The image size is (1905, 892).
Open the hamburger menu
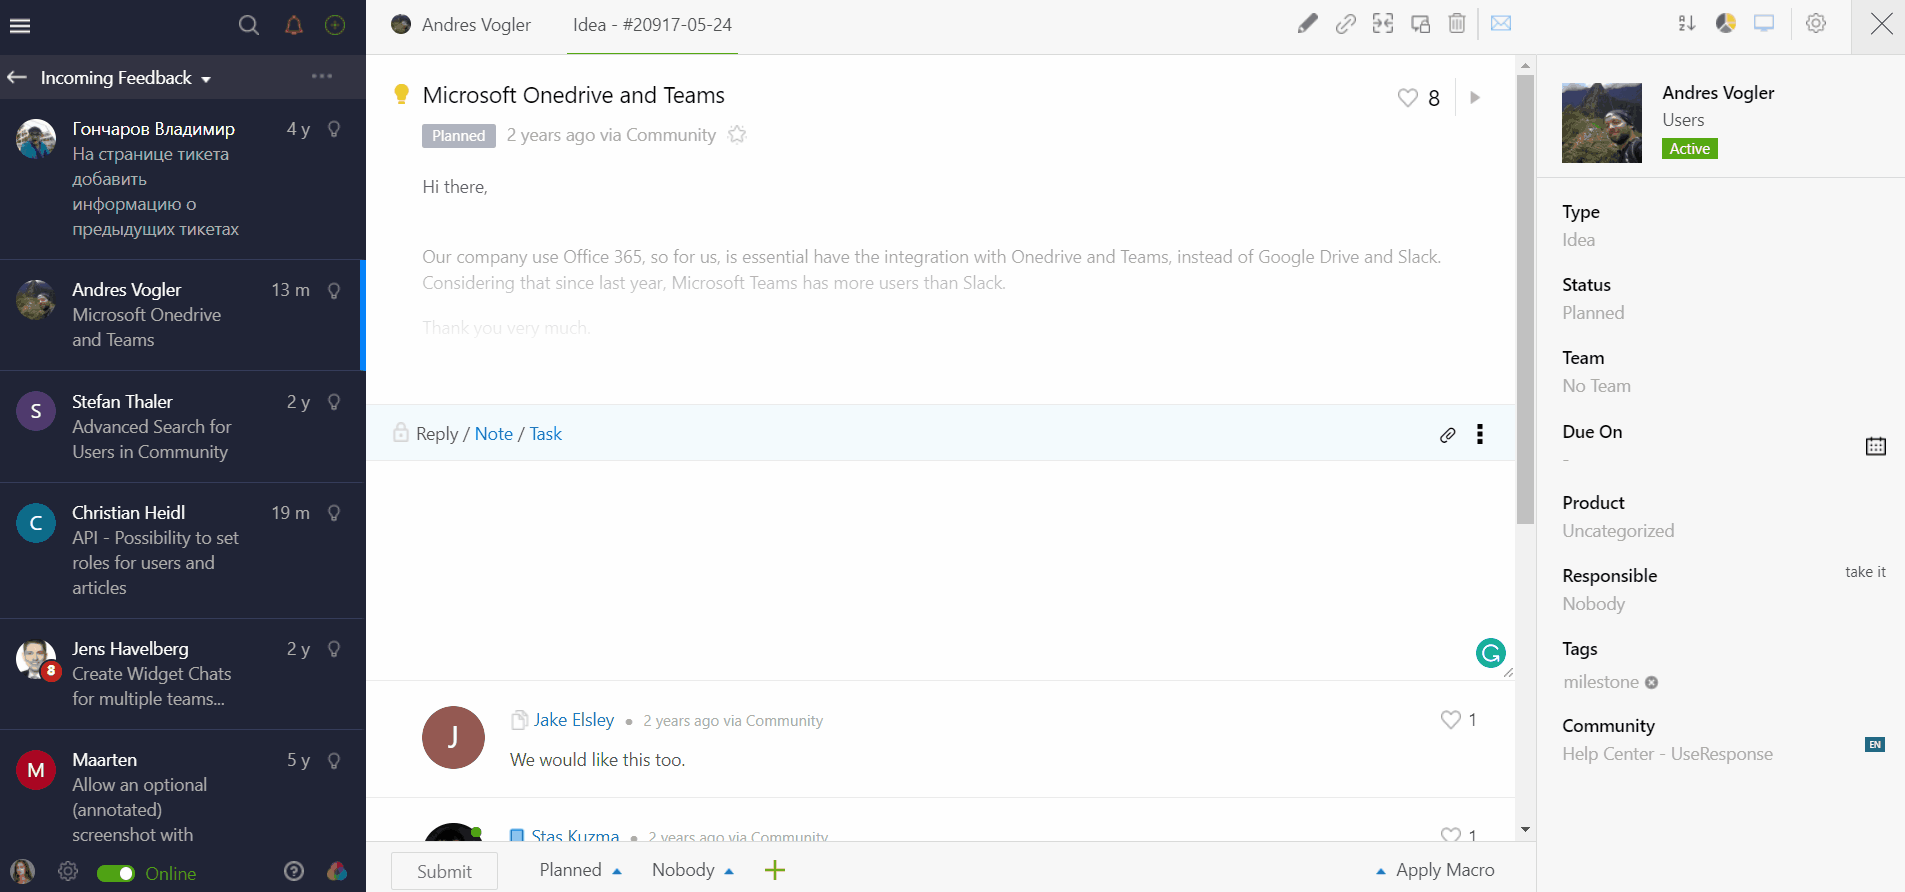[20, 25]
